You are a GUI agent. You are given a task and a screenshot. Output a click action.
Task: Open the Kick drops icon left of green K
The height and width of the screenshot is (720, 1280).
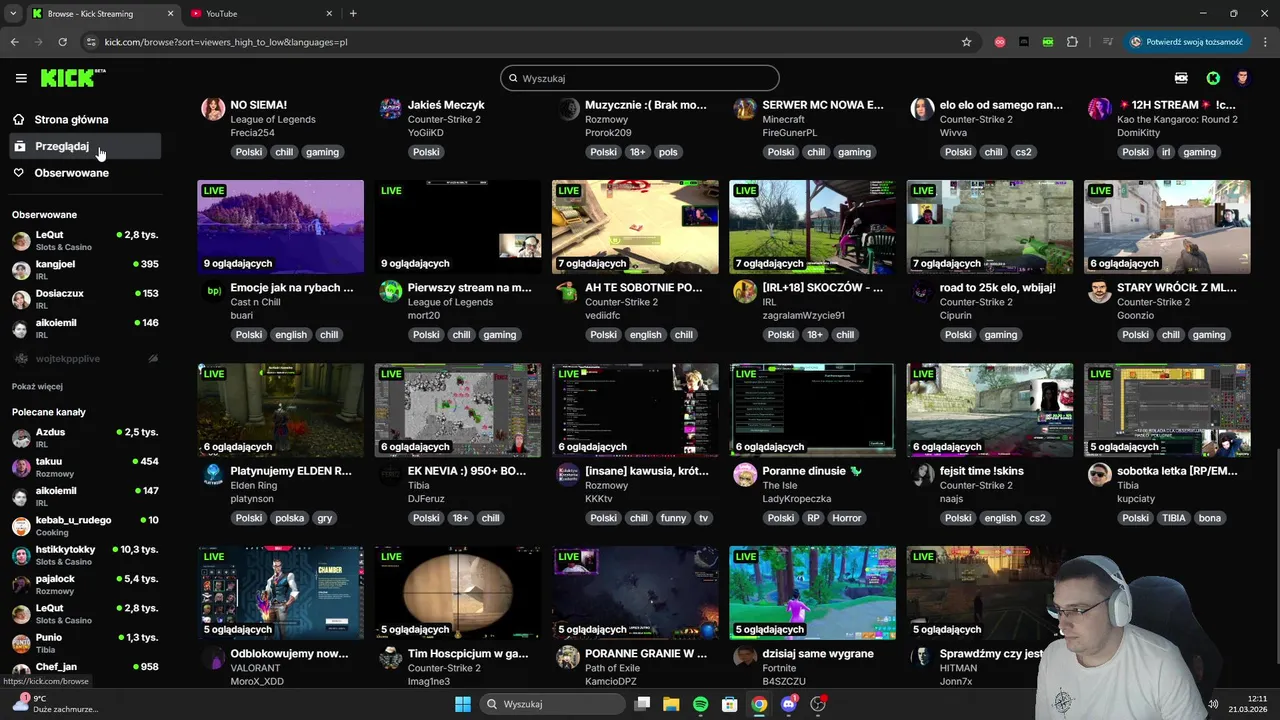1181,78
